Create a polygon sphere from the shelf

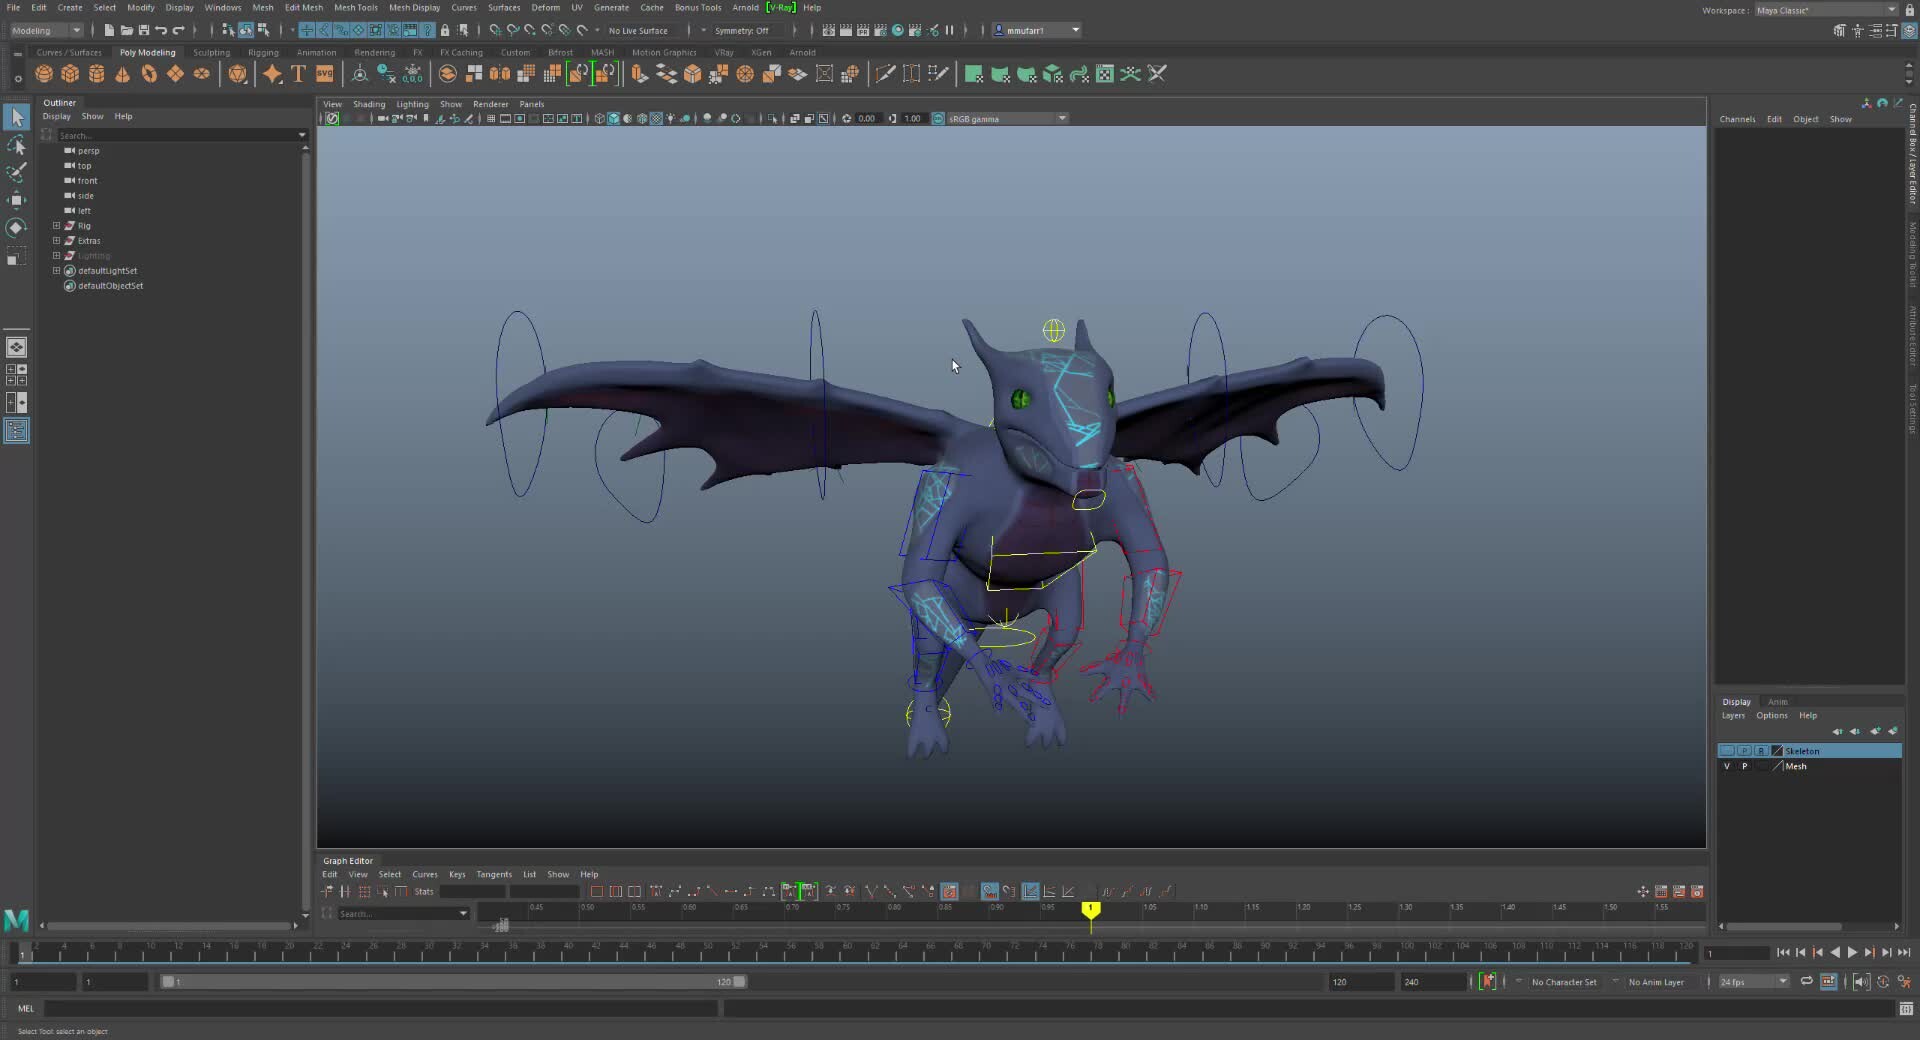click(44, 74)
